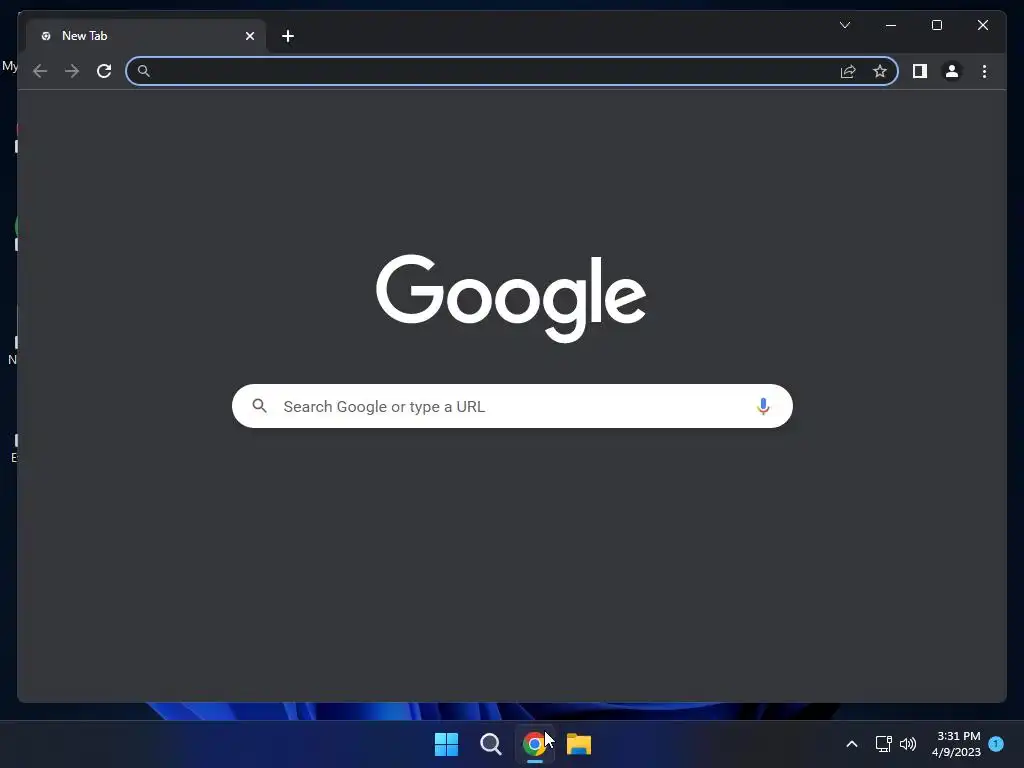Viewport: 1024px width, 768px height.
Task: Click the Chrome taskbar icon
Action: (534, 744)
